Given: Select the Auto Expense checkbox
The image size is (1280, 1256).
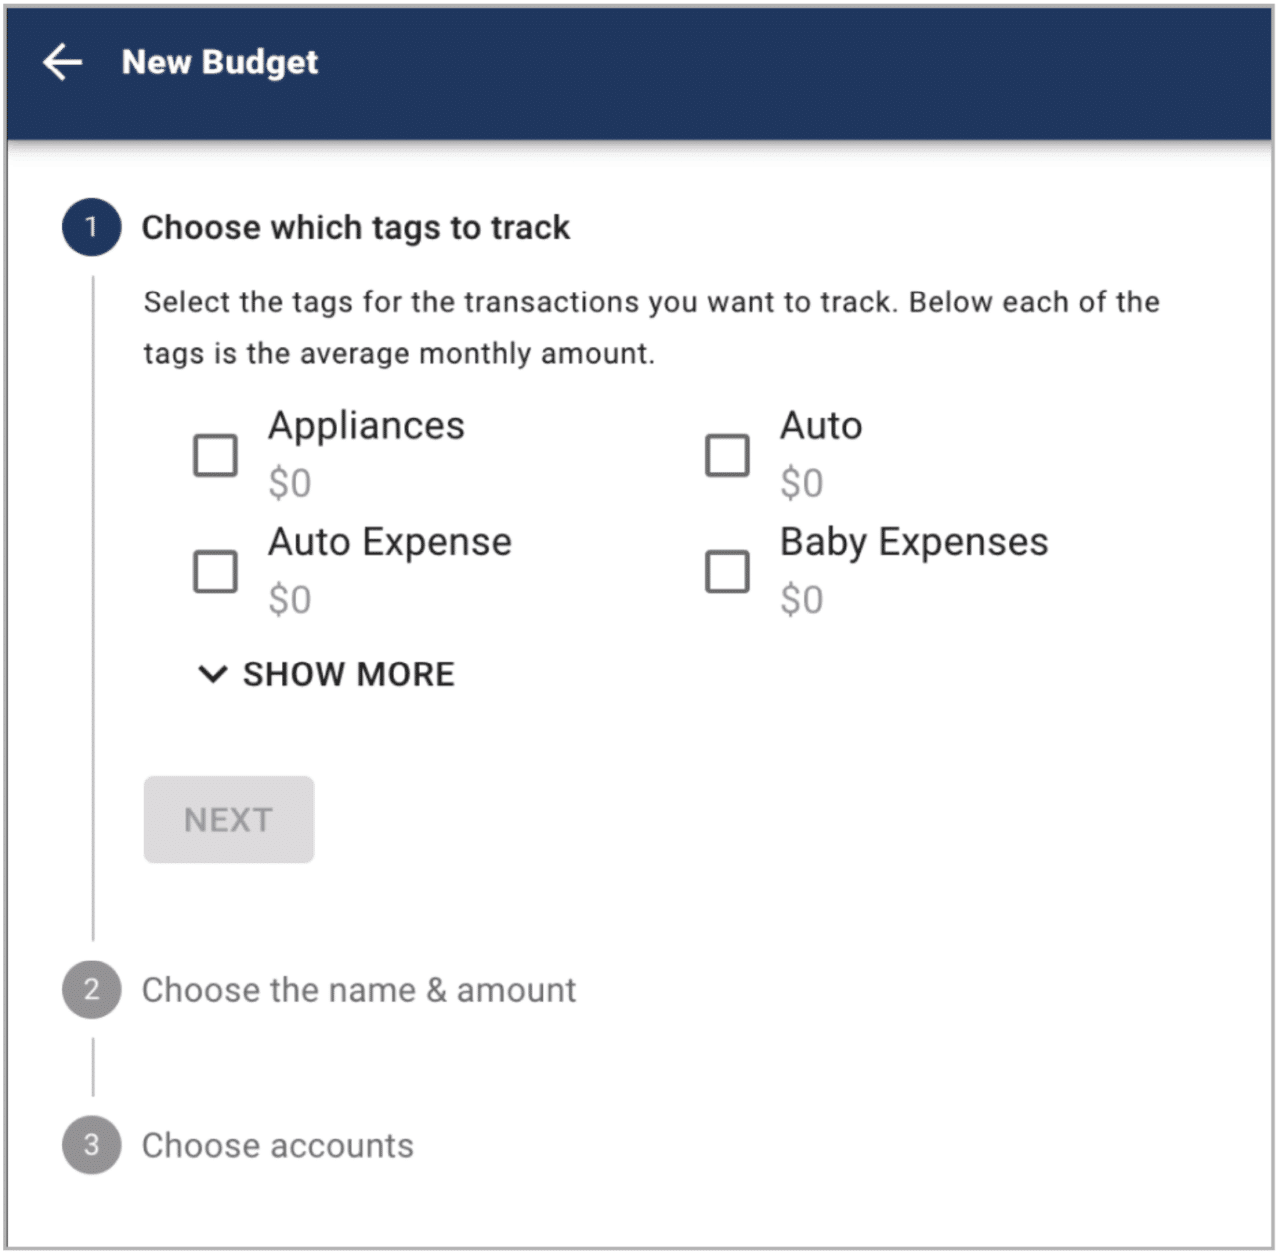Looking at the screenshot, I should click(x=213, y=571).
